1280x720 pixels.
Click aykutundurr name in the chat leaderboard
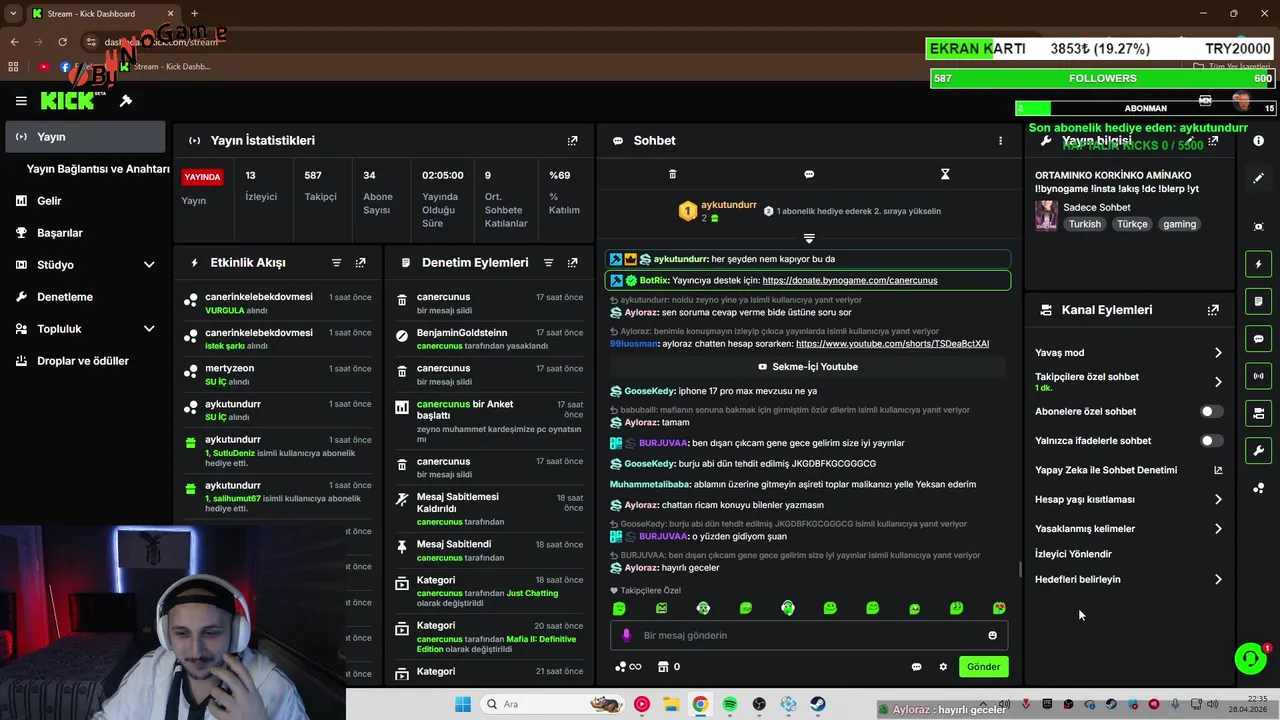pos(729,205)
